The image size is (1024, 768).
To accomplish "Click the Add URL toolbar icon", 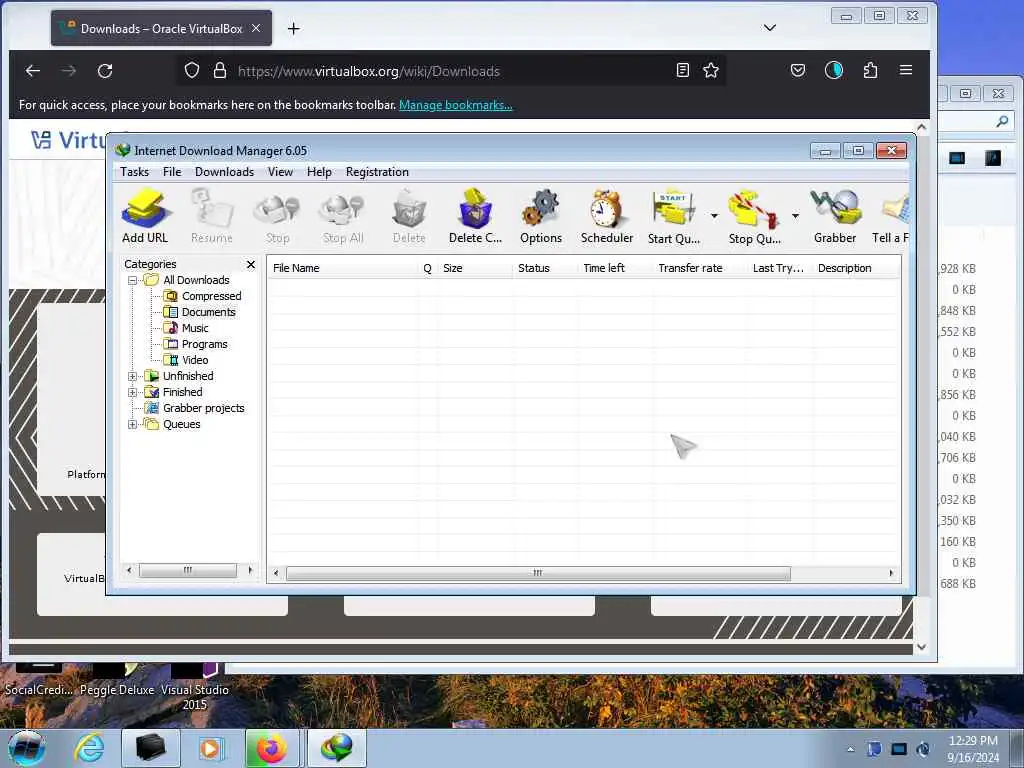I will [145, 216].
